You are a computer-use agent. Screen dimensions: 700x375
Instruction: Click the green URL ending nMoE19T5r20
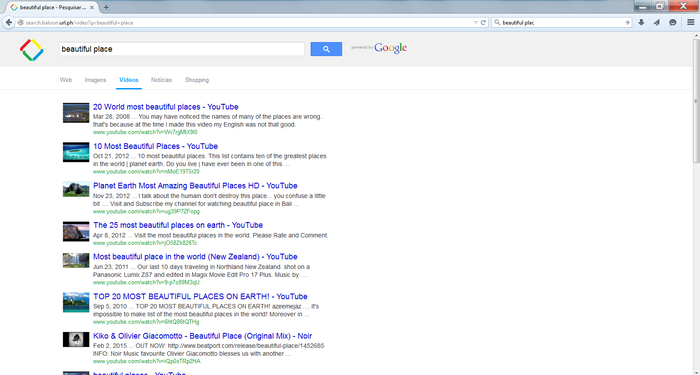click(x=146, y=171)
